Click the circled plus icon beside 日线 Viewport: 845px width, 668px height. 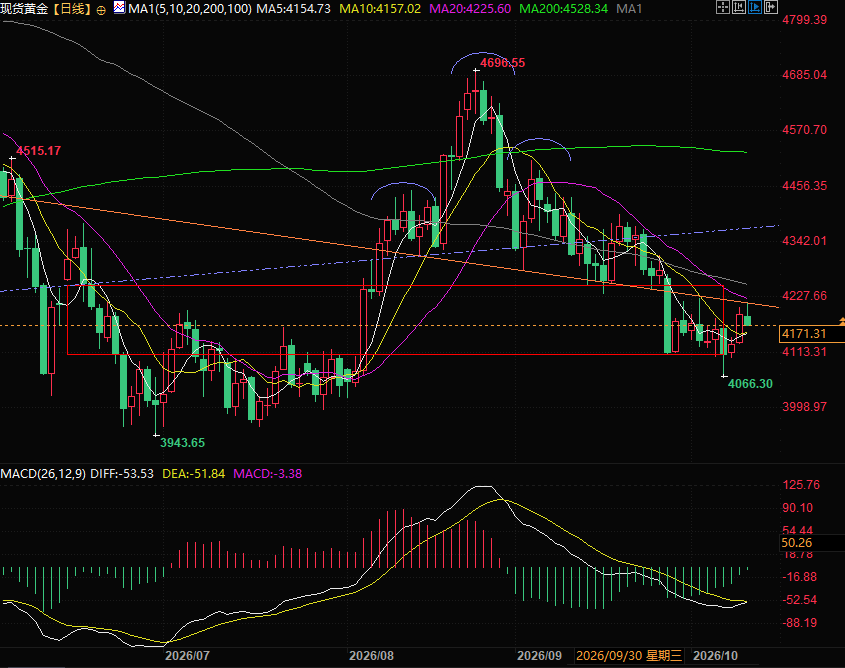point(101,10)
